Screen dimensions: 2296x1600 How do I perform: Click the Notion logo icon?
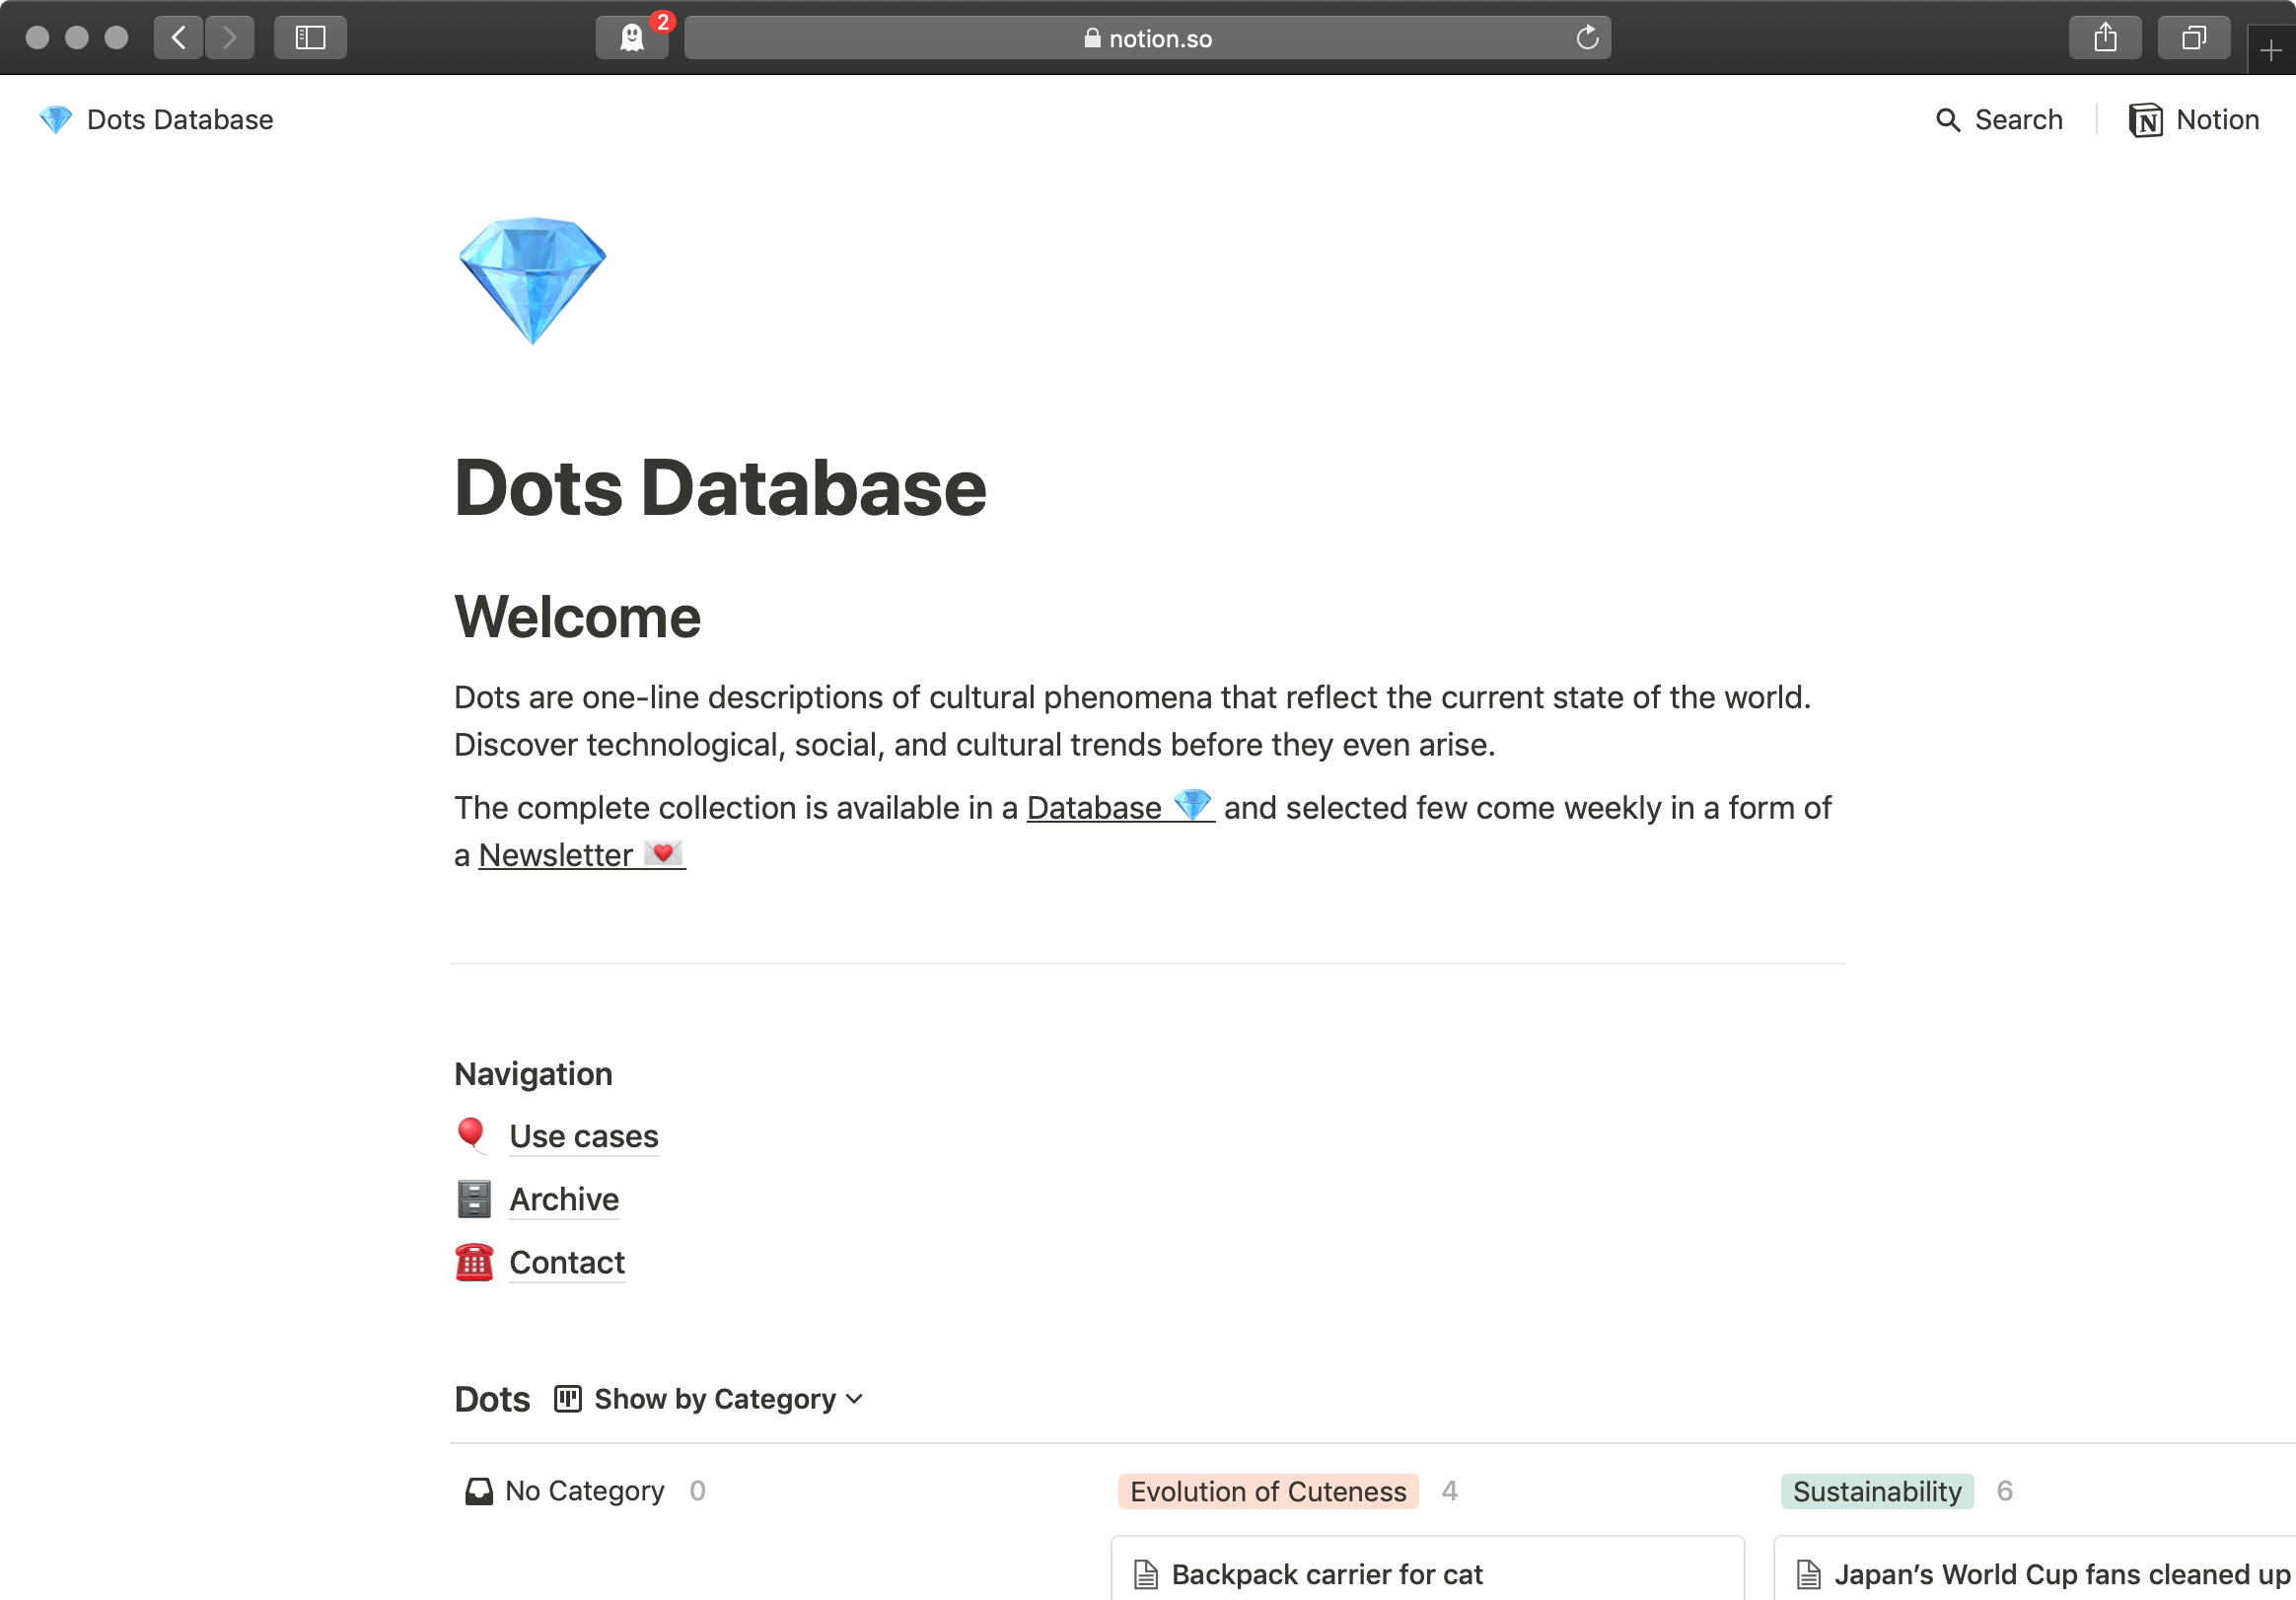[2146, 119]
